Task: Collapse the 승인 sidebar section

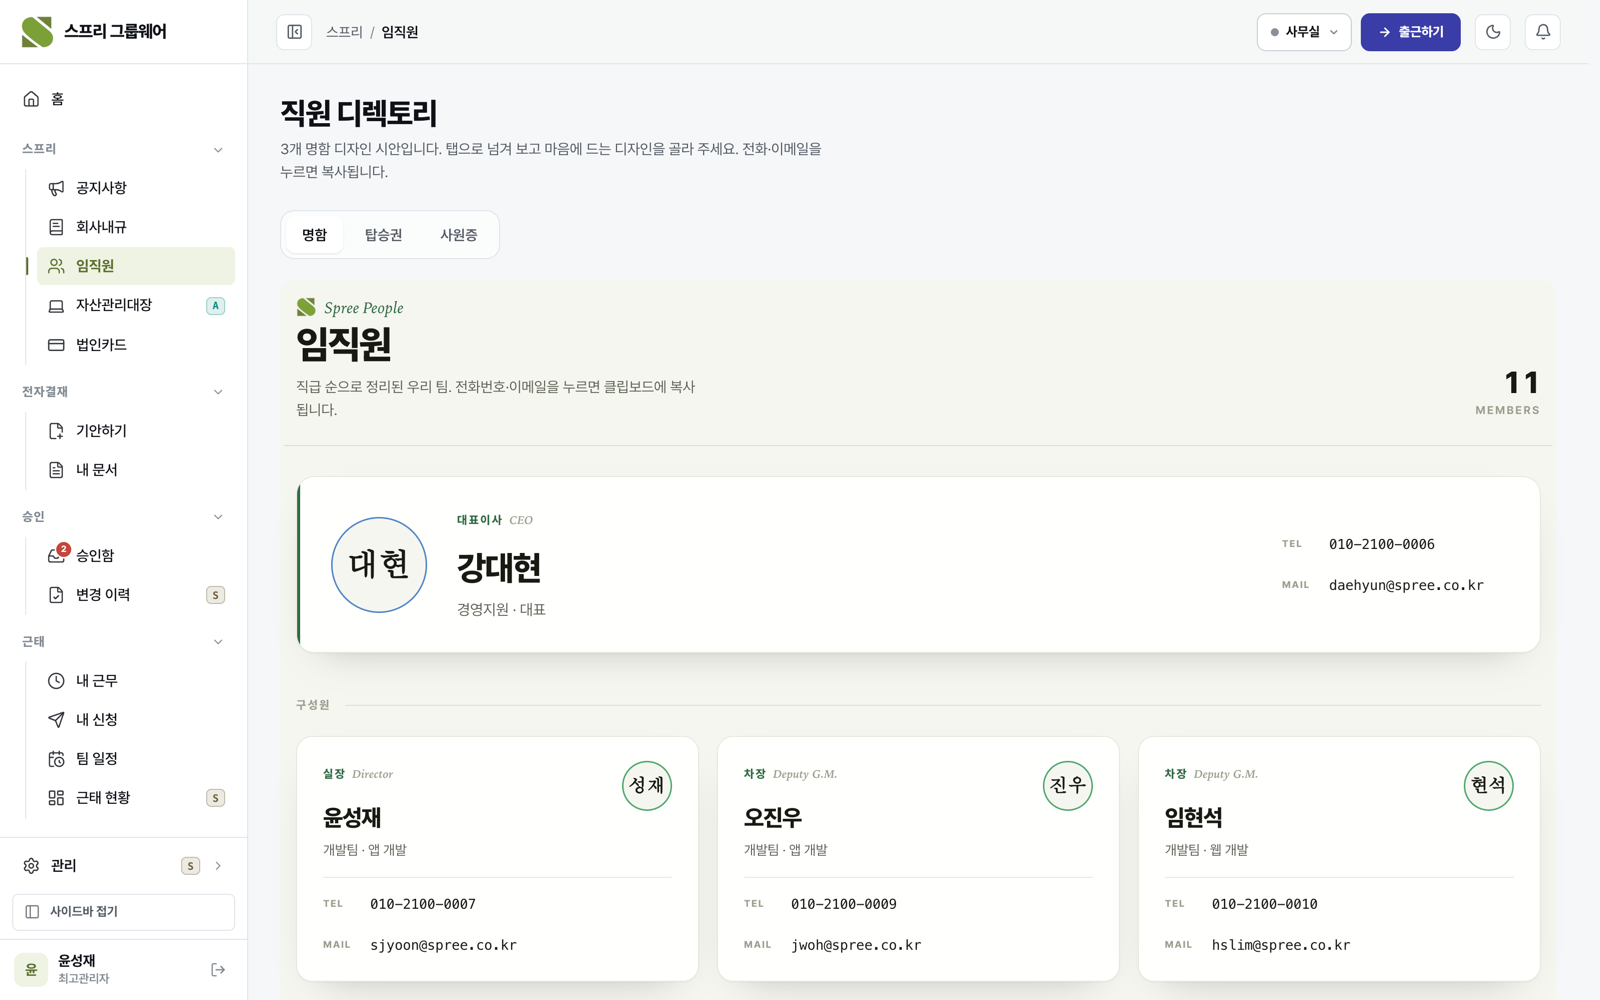Action: click(x=218, y=517)
